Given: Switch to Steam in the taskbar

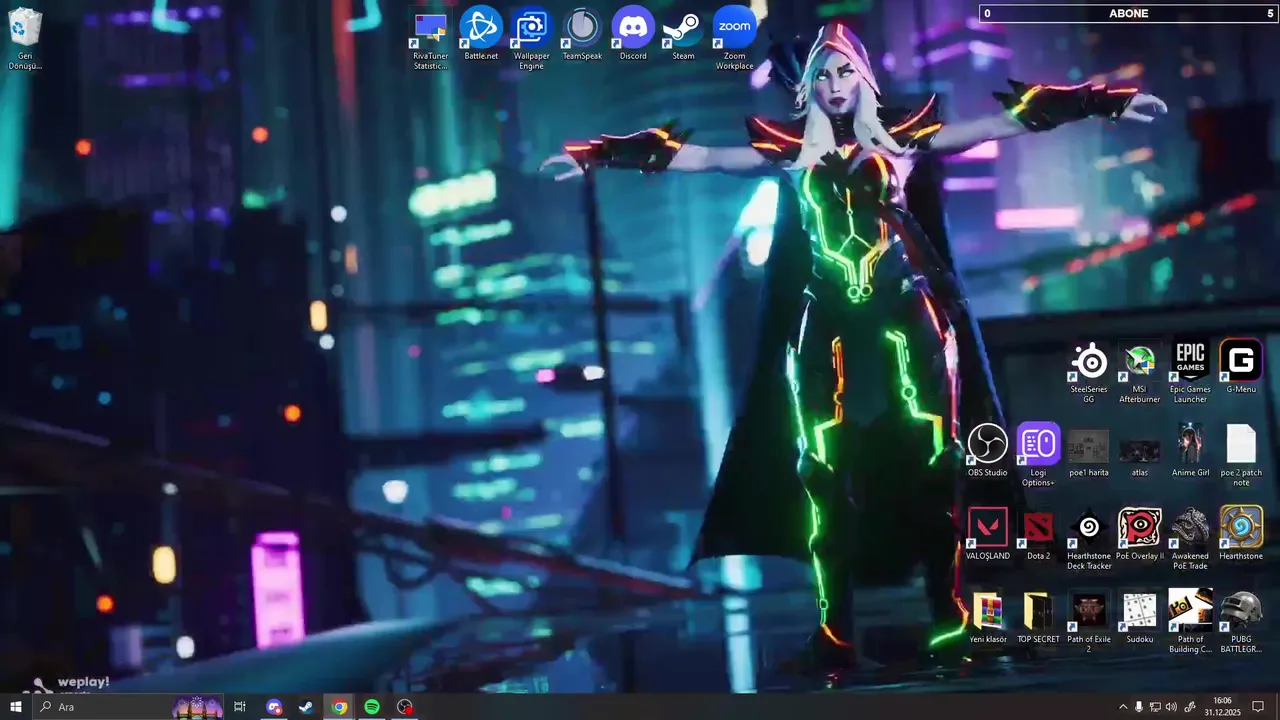Looking at the screenshot, I should tap(306, 707).
